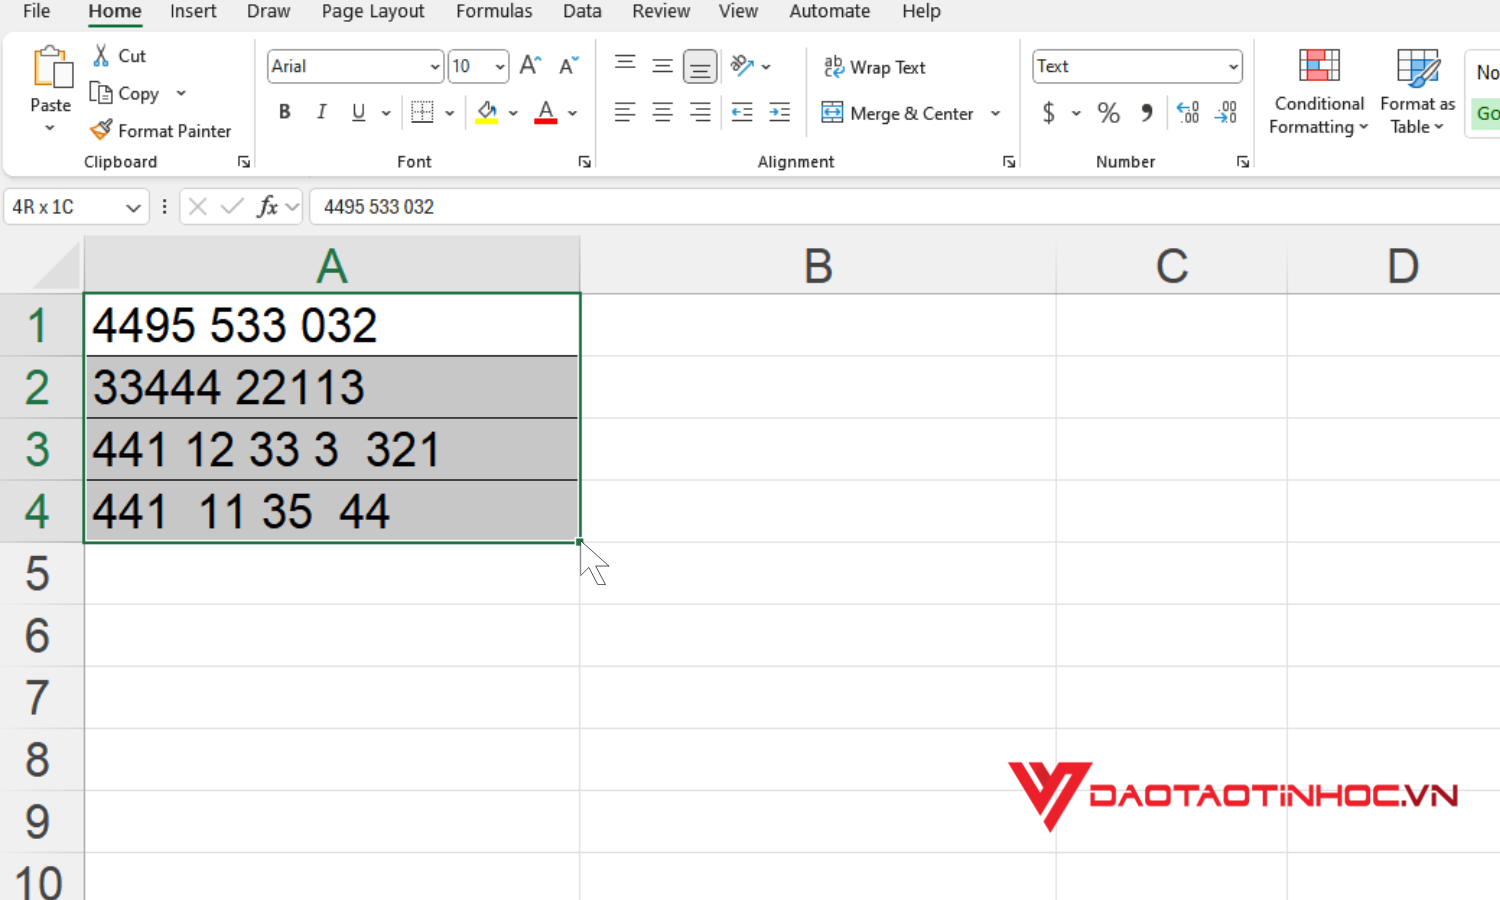Open the underline style dropdown arrow
This screenshot has height=900, width=1500.
386,113
